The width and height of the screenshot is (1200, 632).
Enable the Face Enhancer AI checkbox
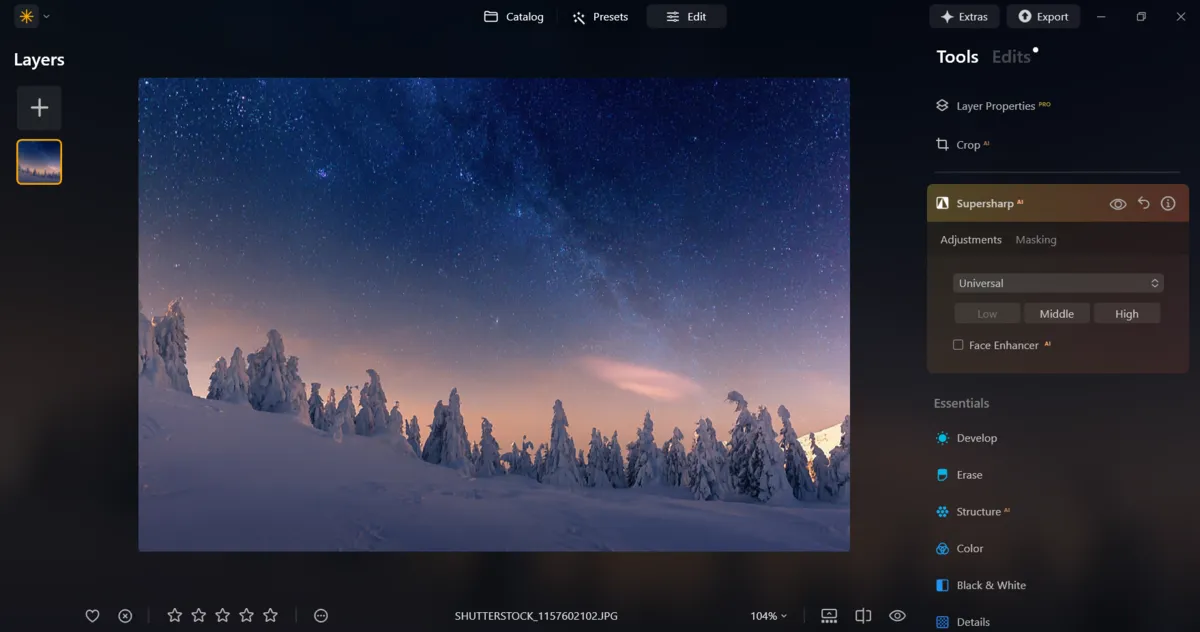957,344
